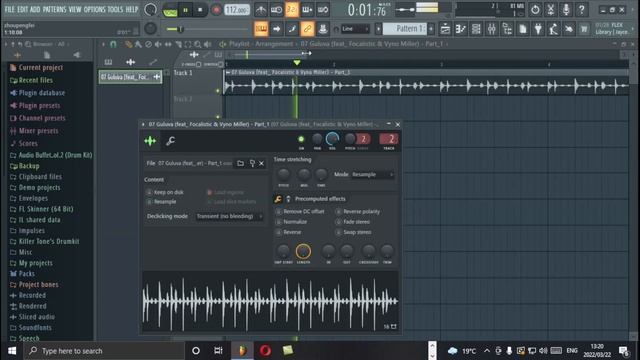Click the taskbar search box
Viewport: 640px width, 360px height.
[104, 351]
